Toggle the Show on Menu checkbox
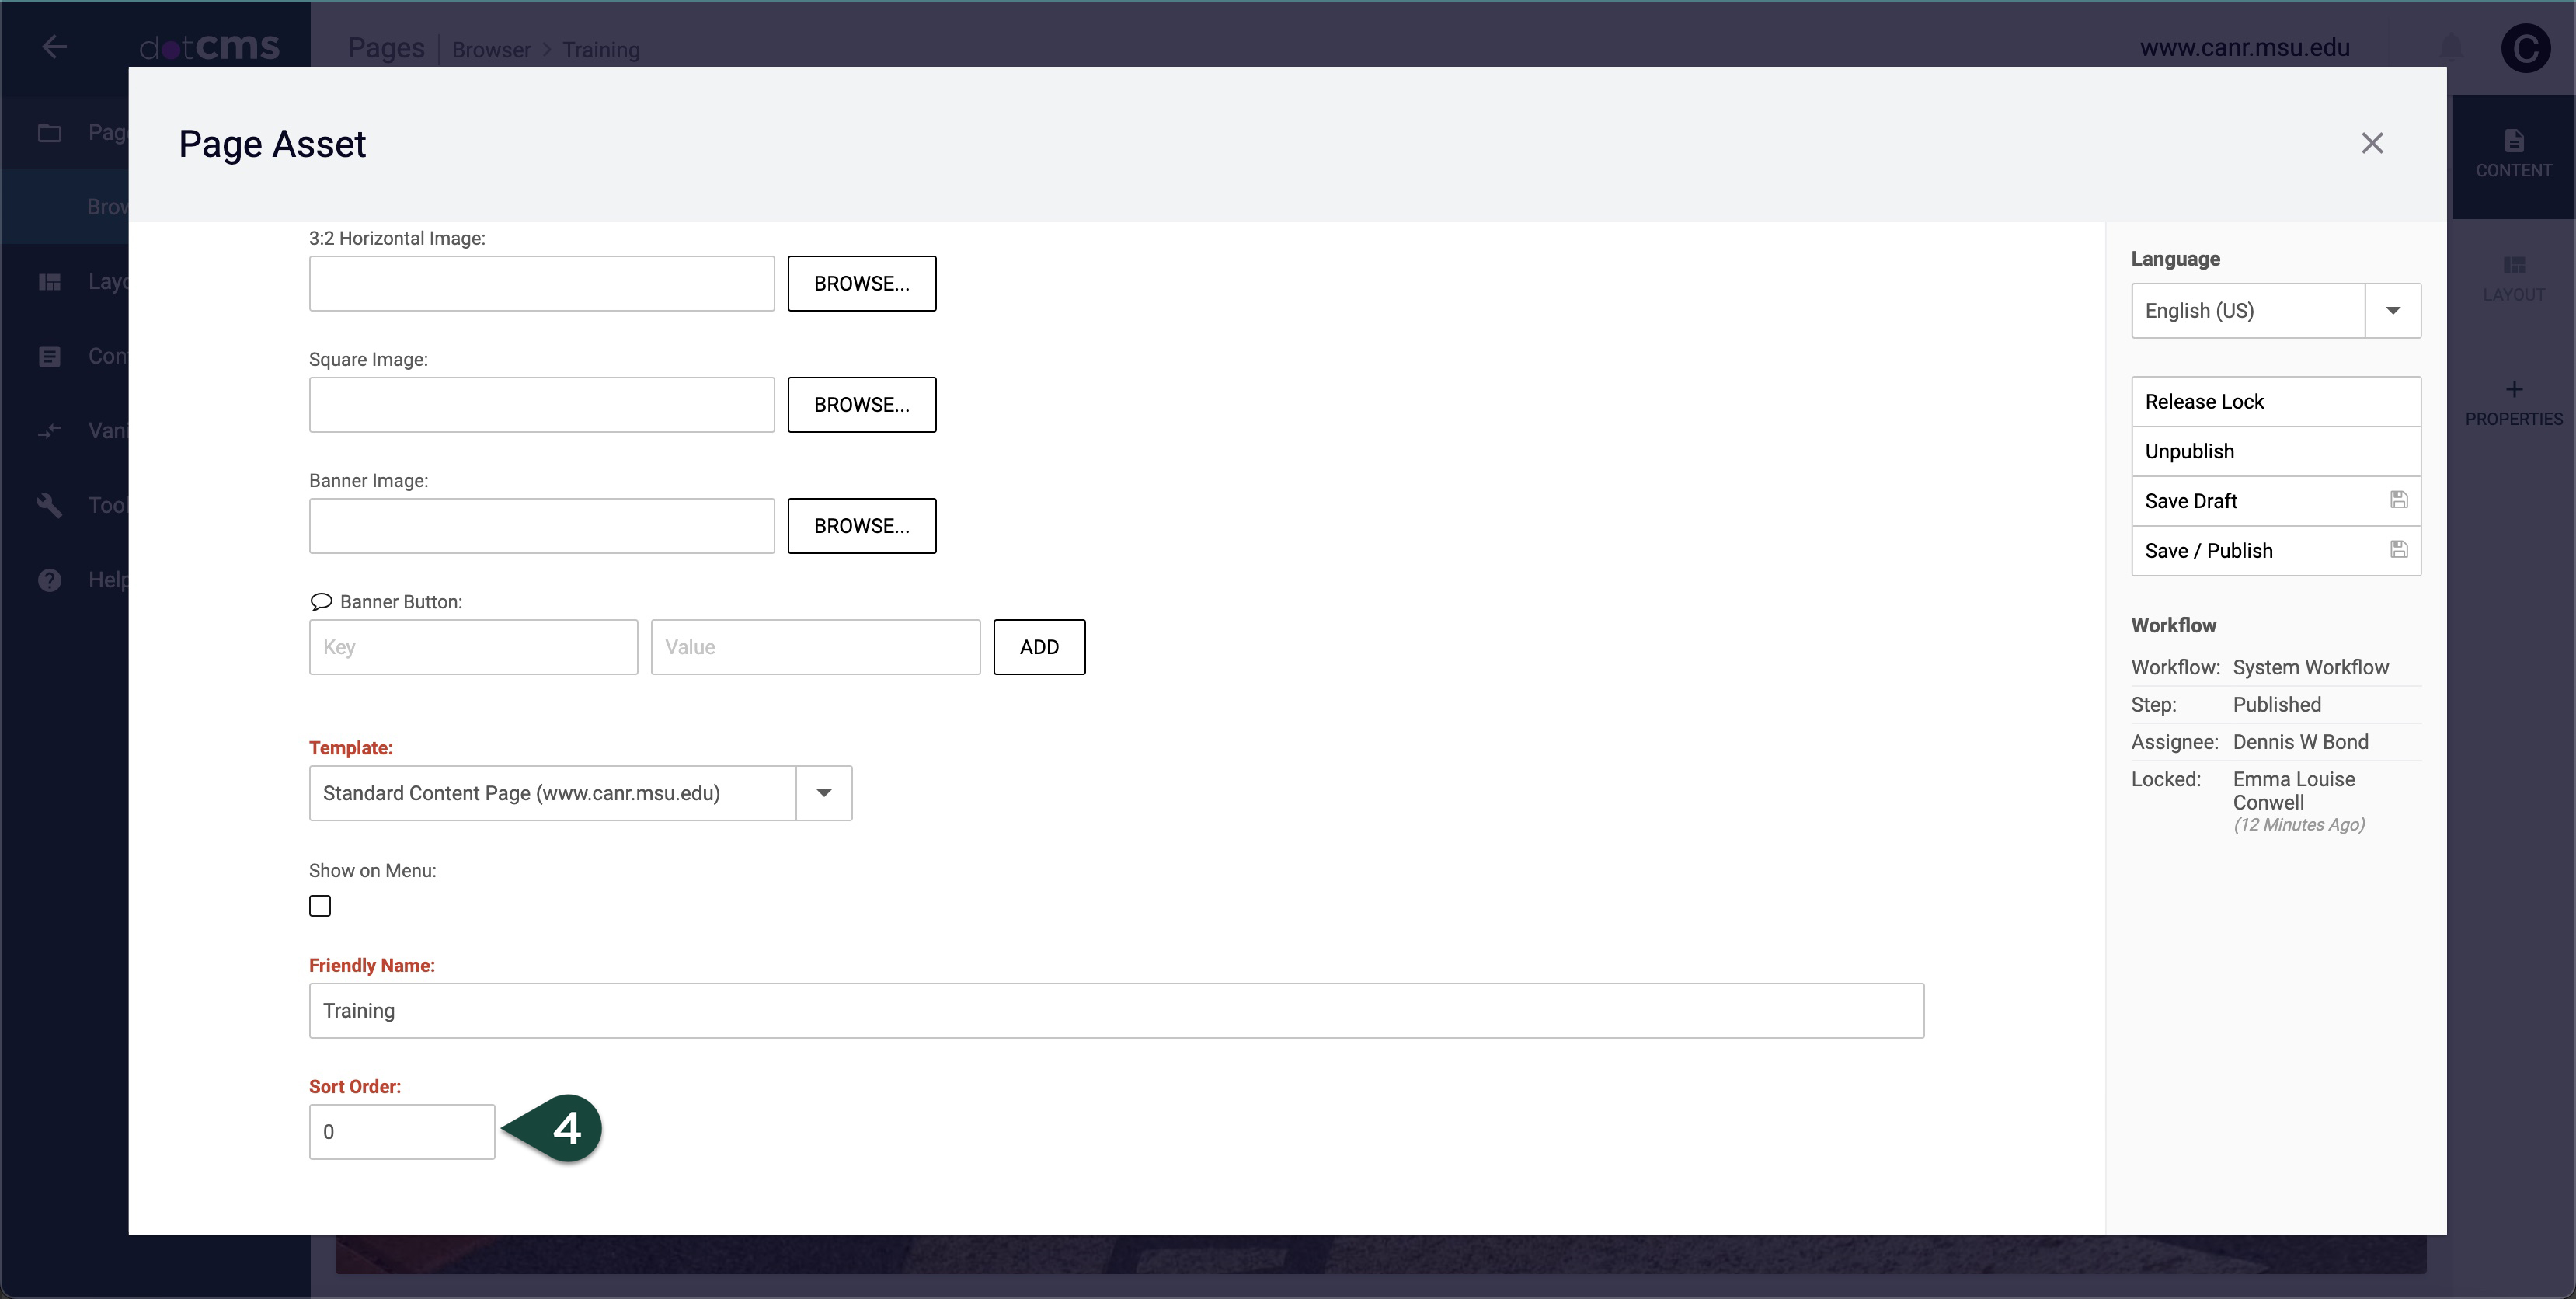Viewport: 2576px width, 1299px height. [x=320, y=904]
